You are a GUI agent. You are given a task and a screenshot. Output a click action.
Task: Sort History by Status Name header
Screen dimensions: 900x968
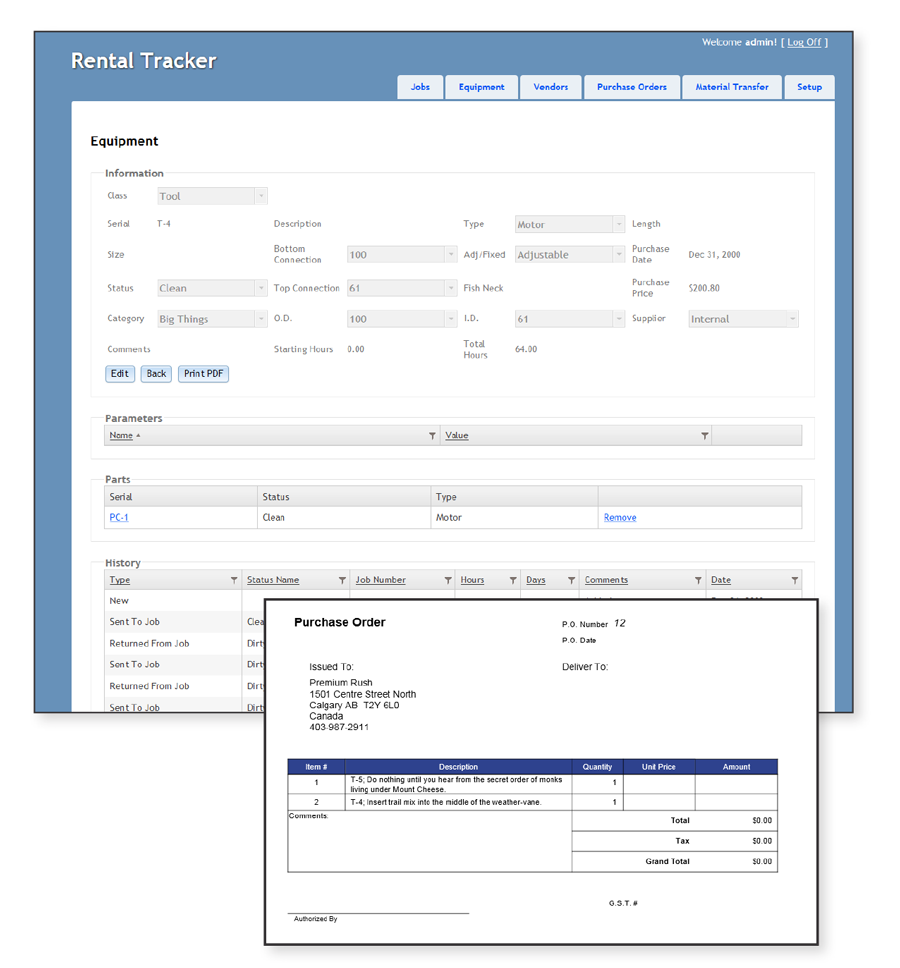pyautogui.click(x=273, y=580)
